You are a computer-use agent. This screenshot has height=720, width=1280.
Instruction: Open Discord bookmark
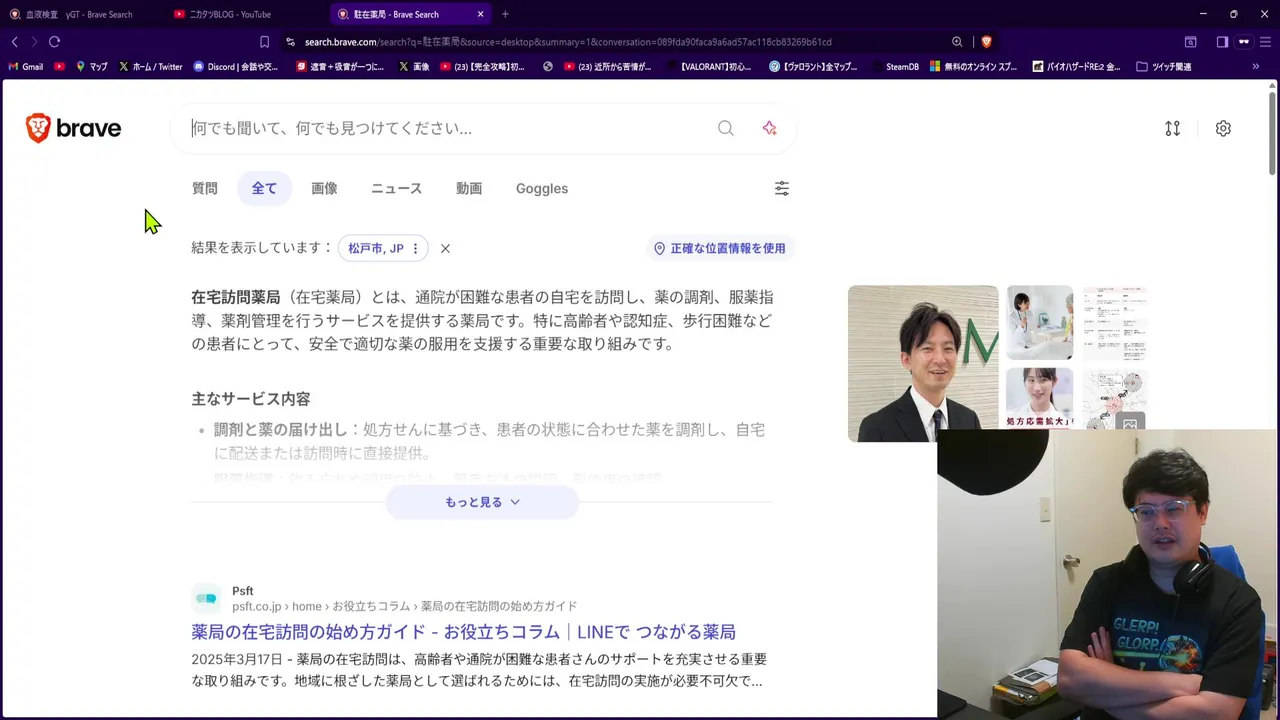coord(236,67)
